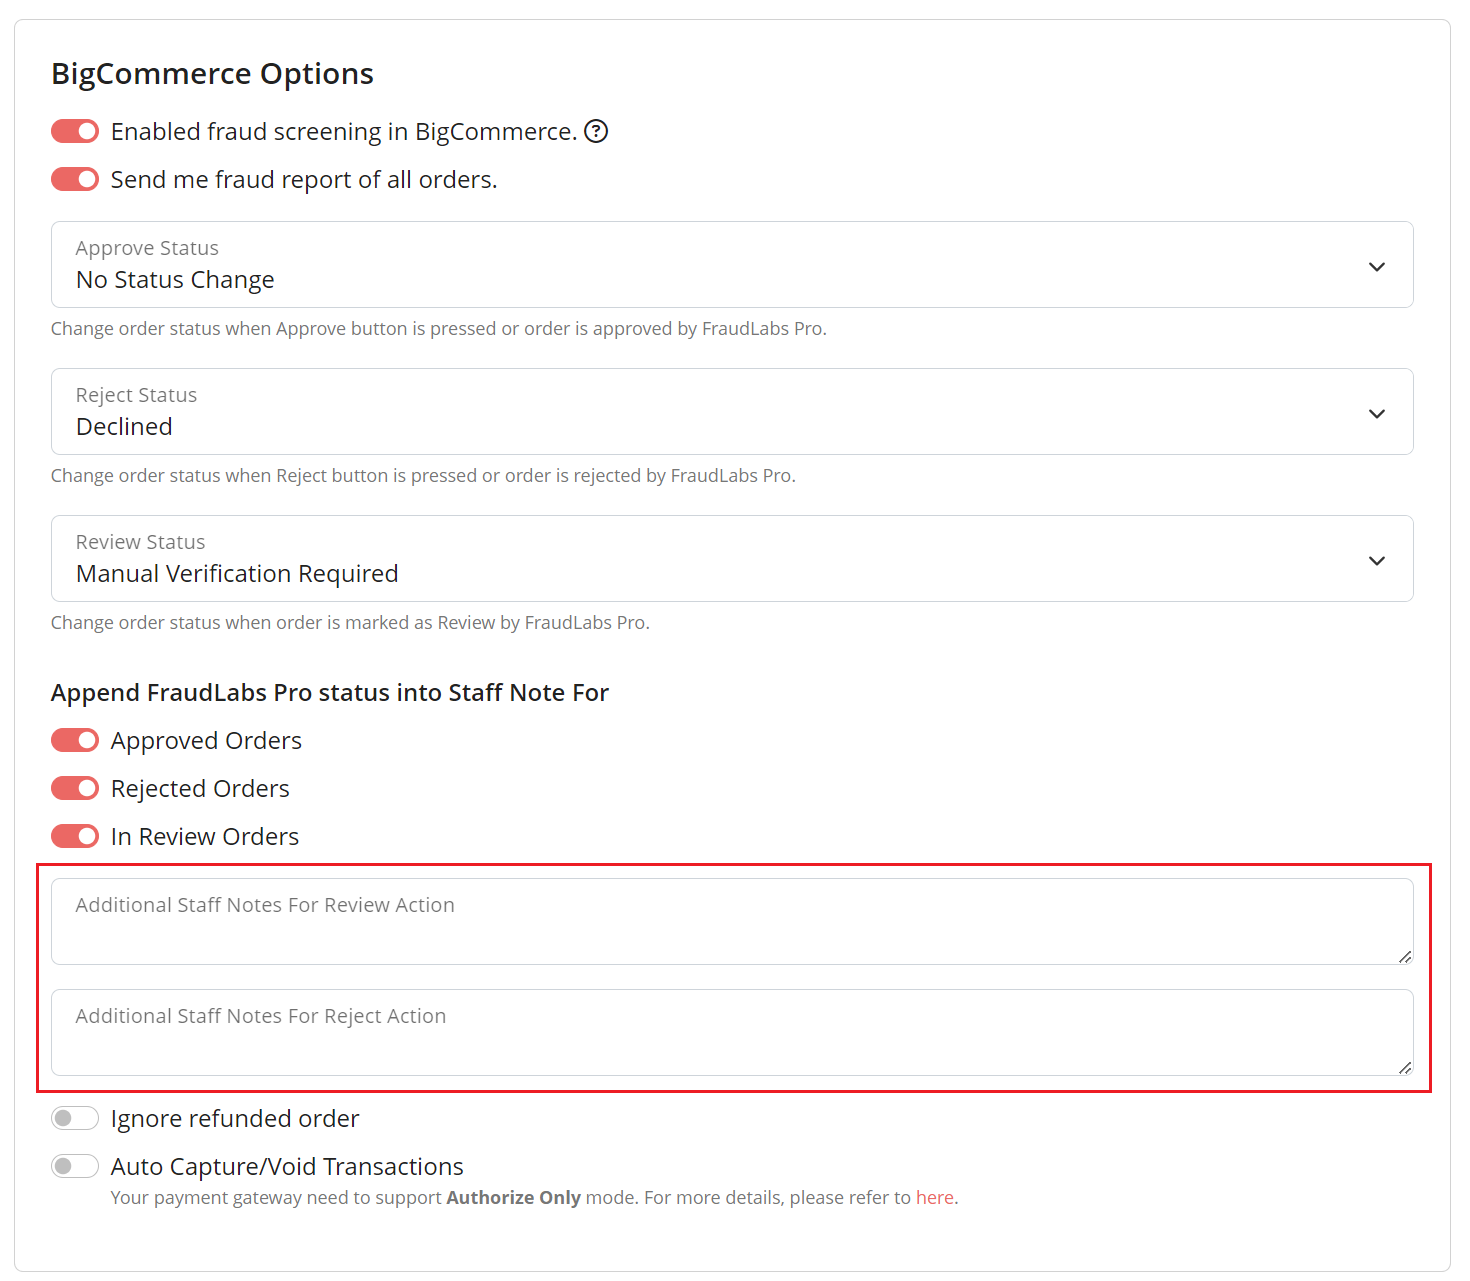Click the Review marked help description text
This screenshot has height=1281, width=1470.
pos(350,623)
